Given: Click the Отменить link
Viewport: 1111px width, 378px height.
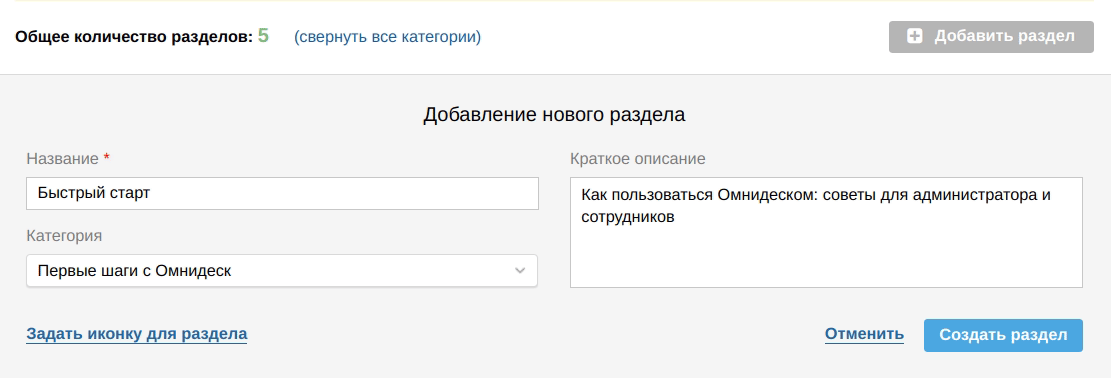Looking at the screenshot, I should pos(864,334).
